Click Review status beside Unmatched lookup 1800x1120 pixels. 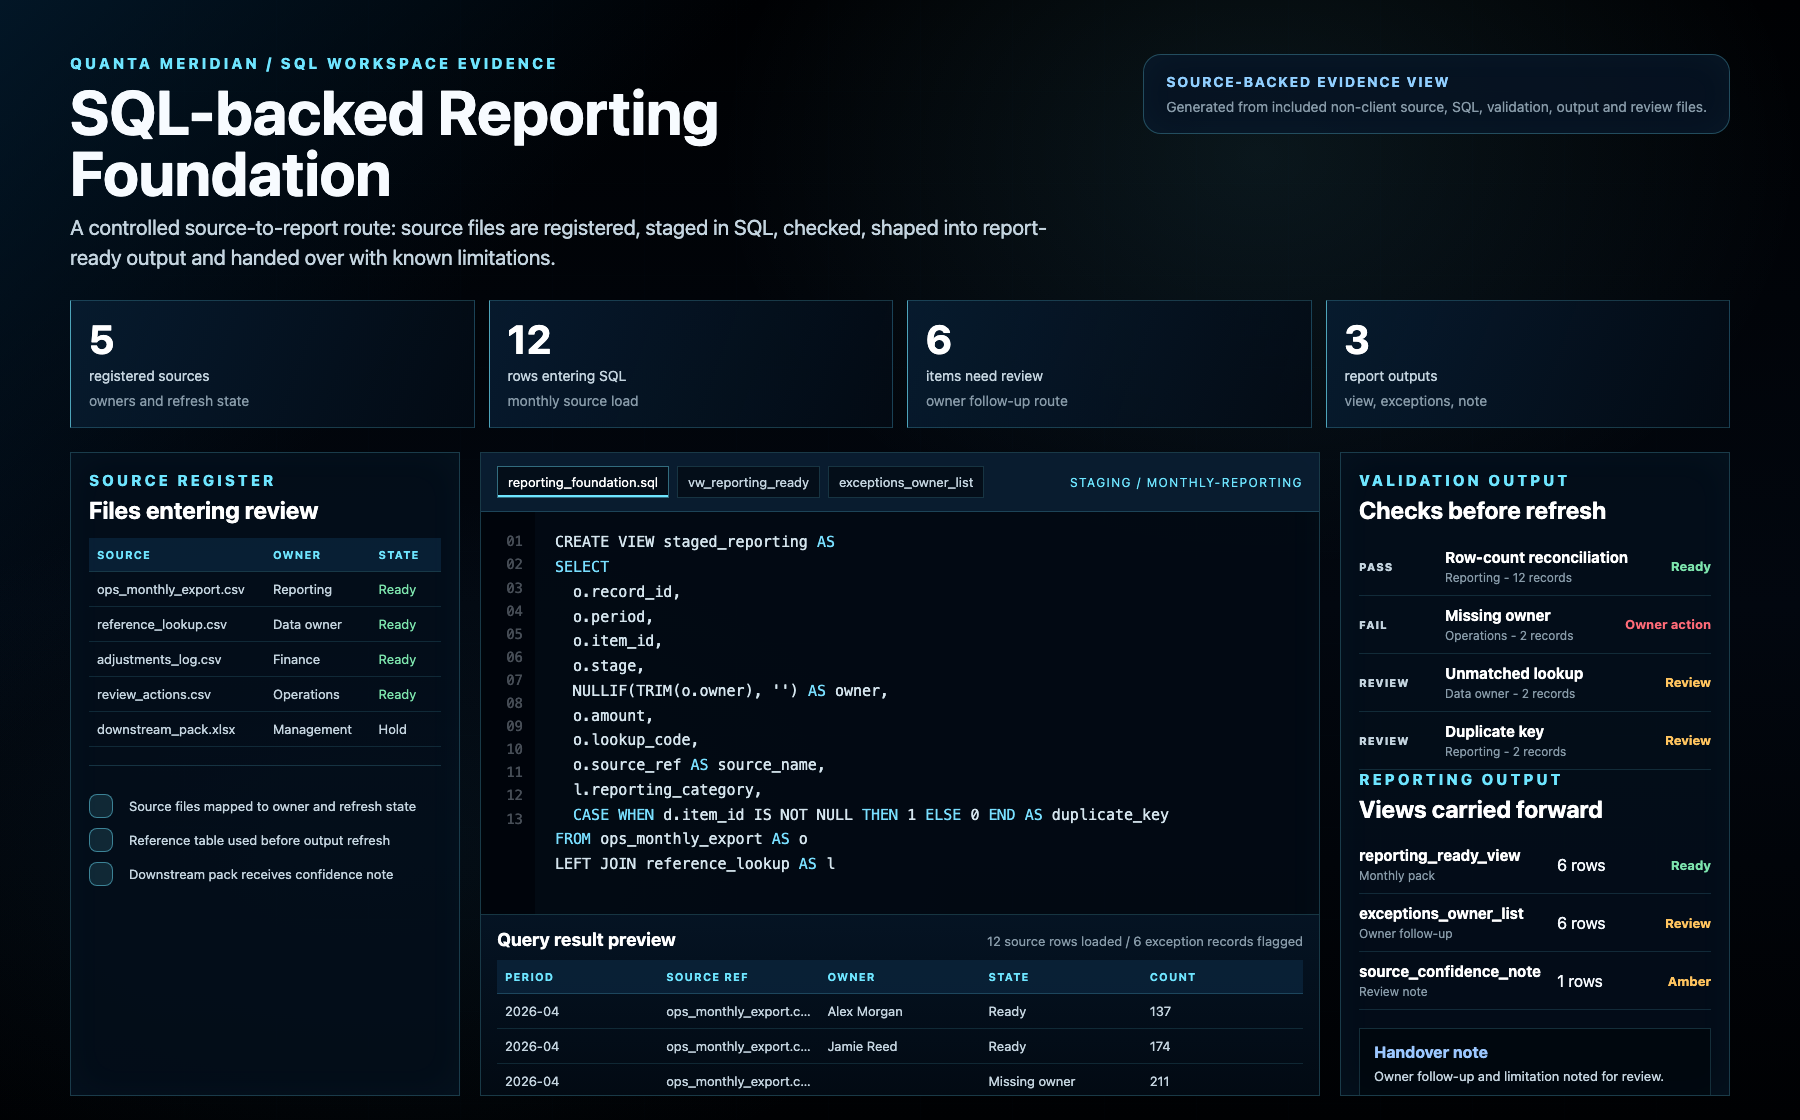pos(1687,683)
